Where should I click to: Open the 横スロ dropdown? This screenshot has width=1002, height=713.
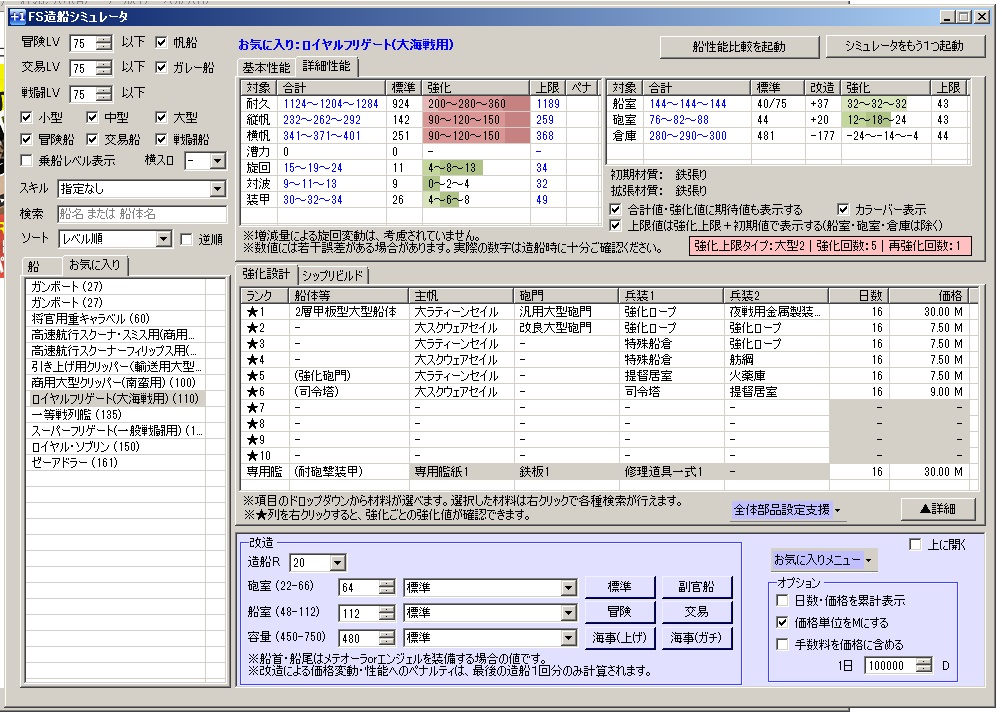pos(217,161)
